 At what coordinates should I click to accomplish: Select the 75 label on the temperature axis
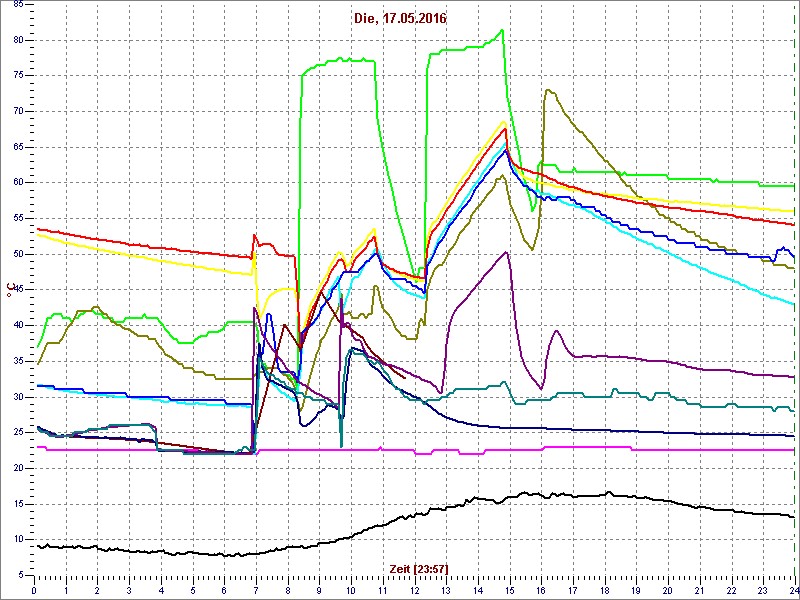pyautogui.click(x=17, y=76)
